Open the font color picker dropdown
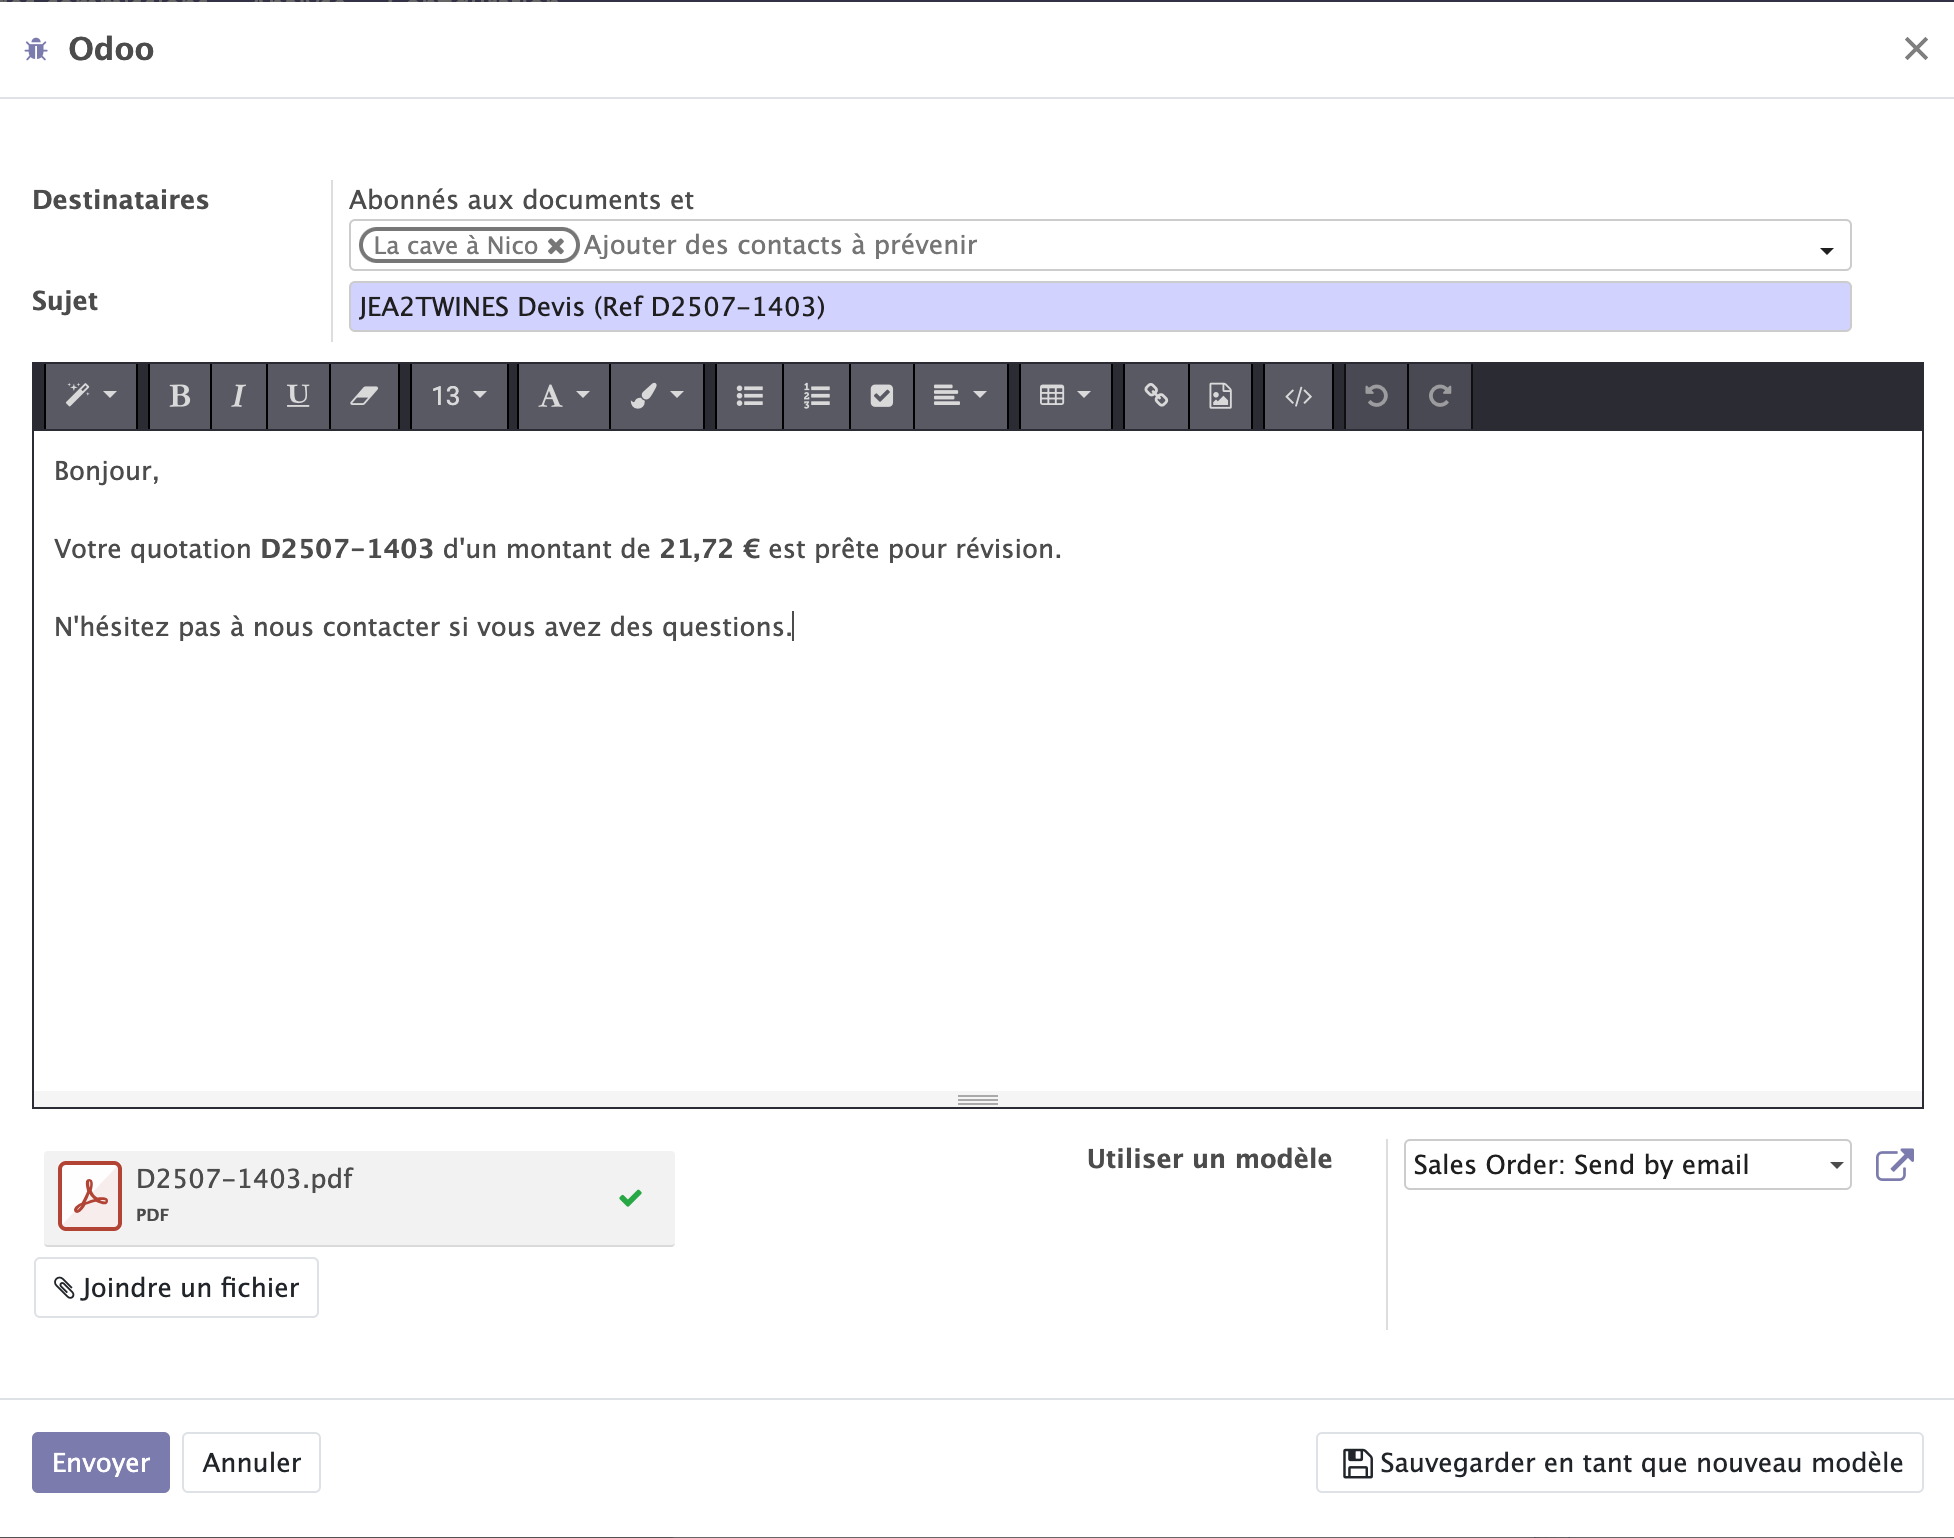The width and height of the screenshot is (1954, 1538). tap(563, 396)
